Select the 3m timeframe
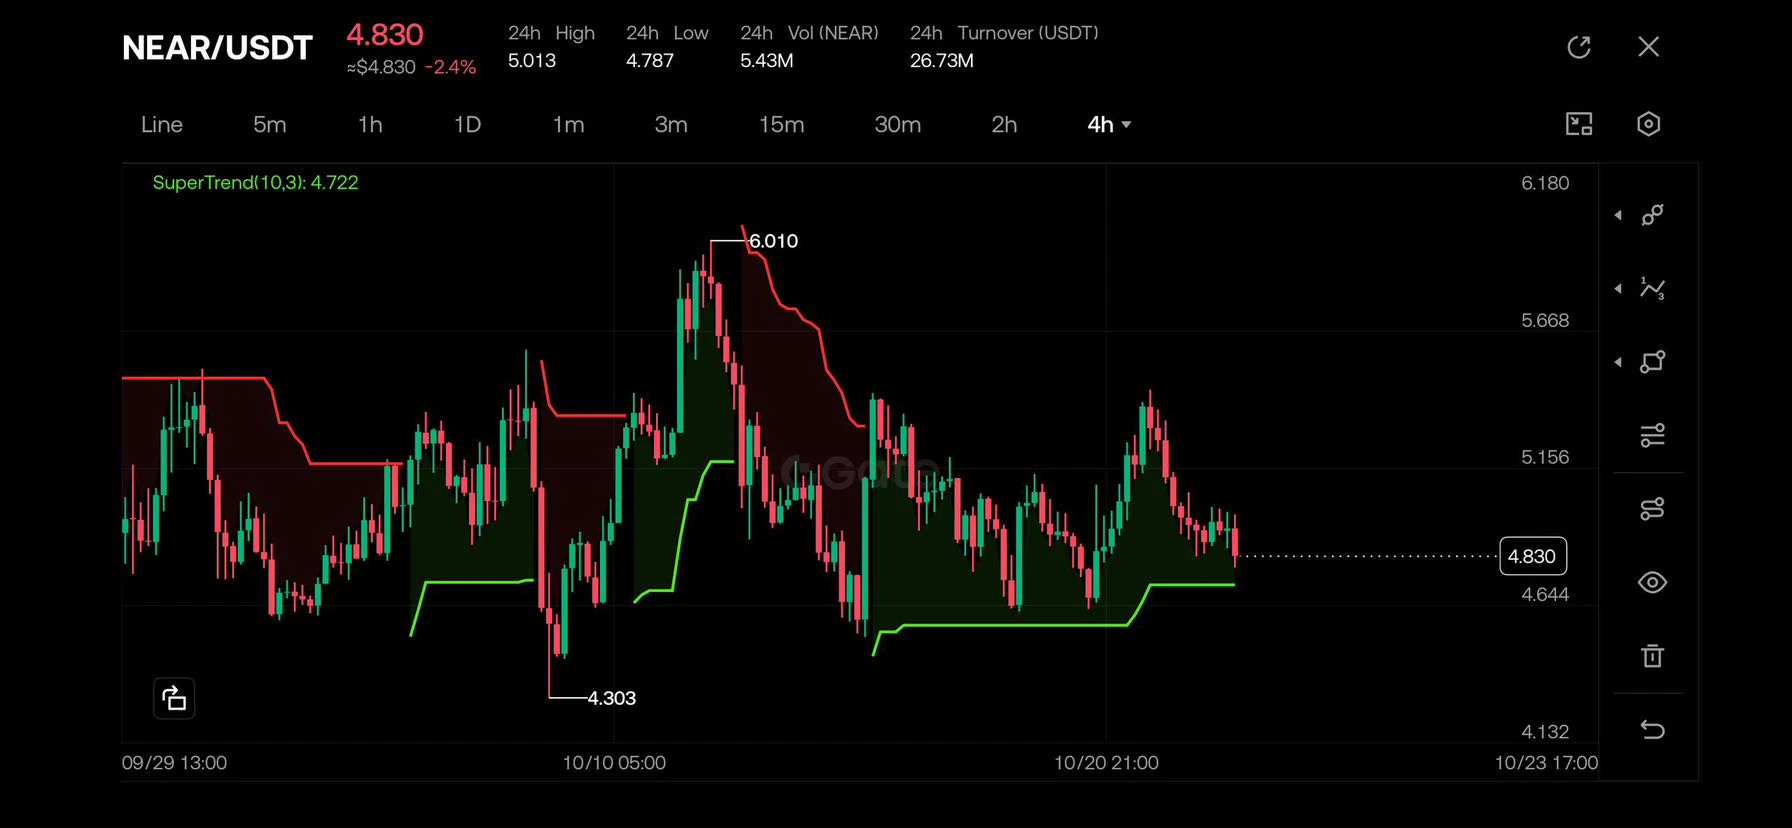The height and width of the screenshot is (828, 1792). coord(671,124)
